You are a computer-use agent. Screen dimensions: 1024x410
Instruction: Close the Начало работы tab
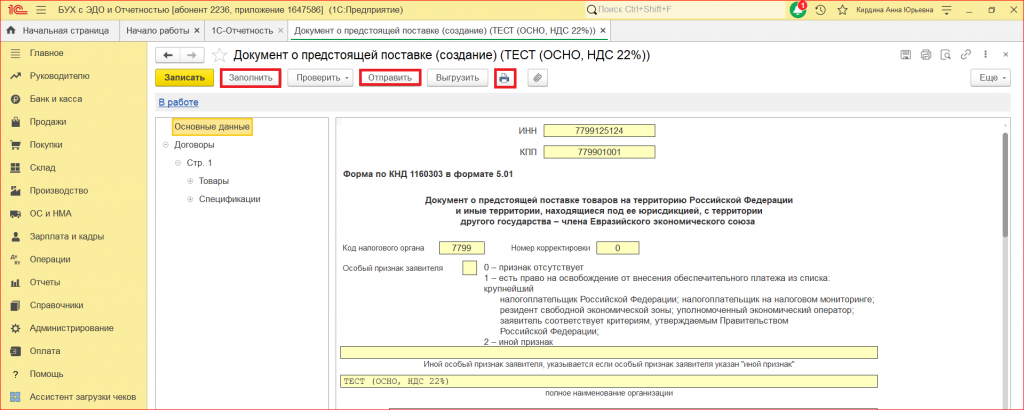pos(197,31)
